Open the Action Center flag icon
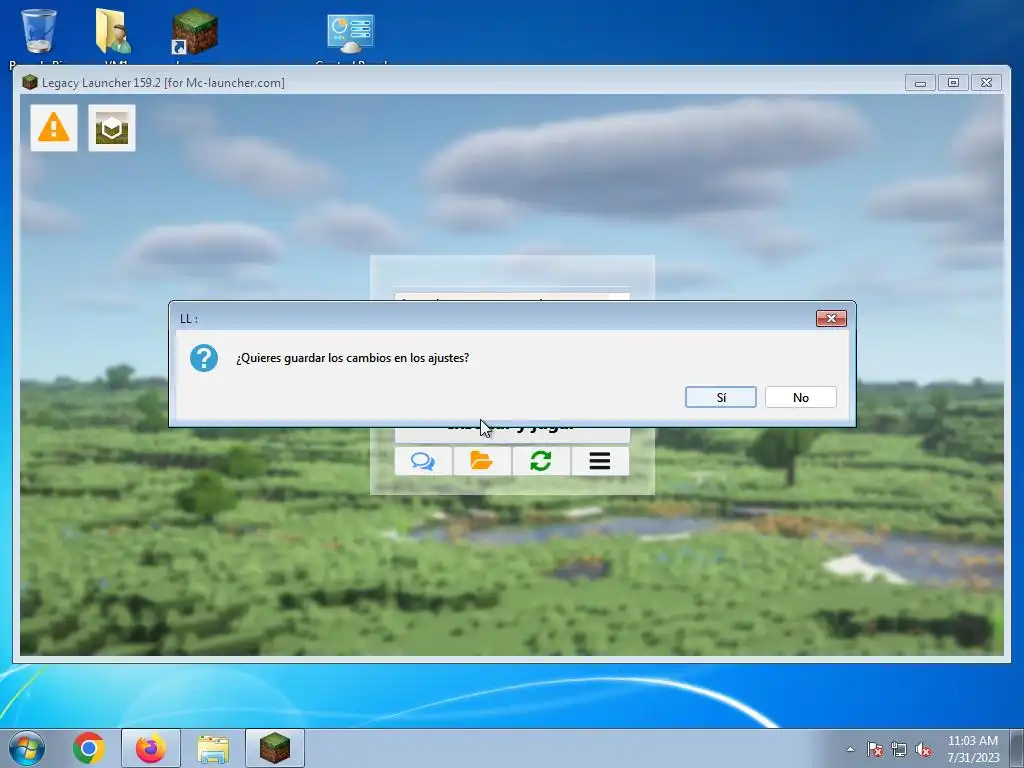 874,749
